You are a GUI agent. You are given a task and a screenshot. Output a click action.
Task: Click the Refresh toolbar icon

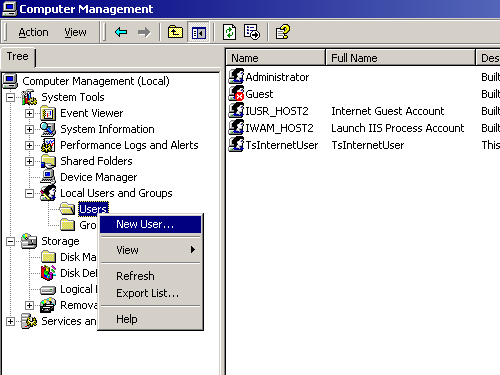pos(229,32)
